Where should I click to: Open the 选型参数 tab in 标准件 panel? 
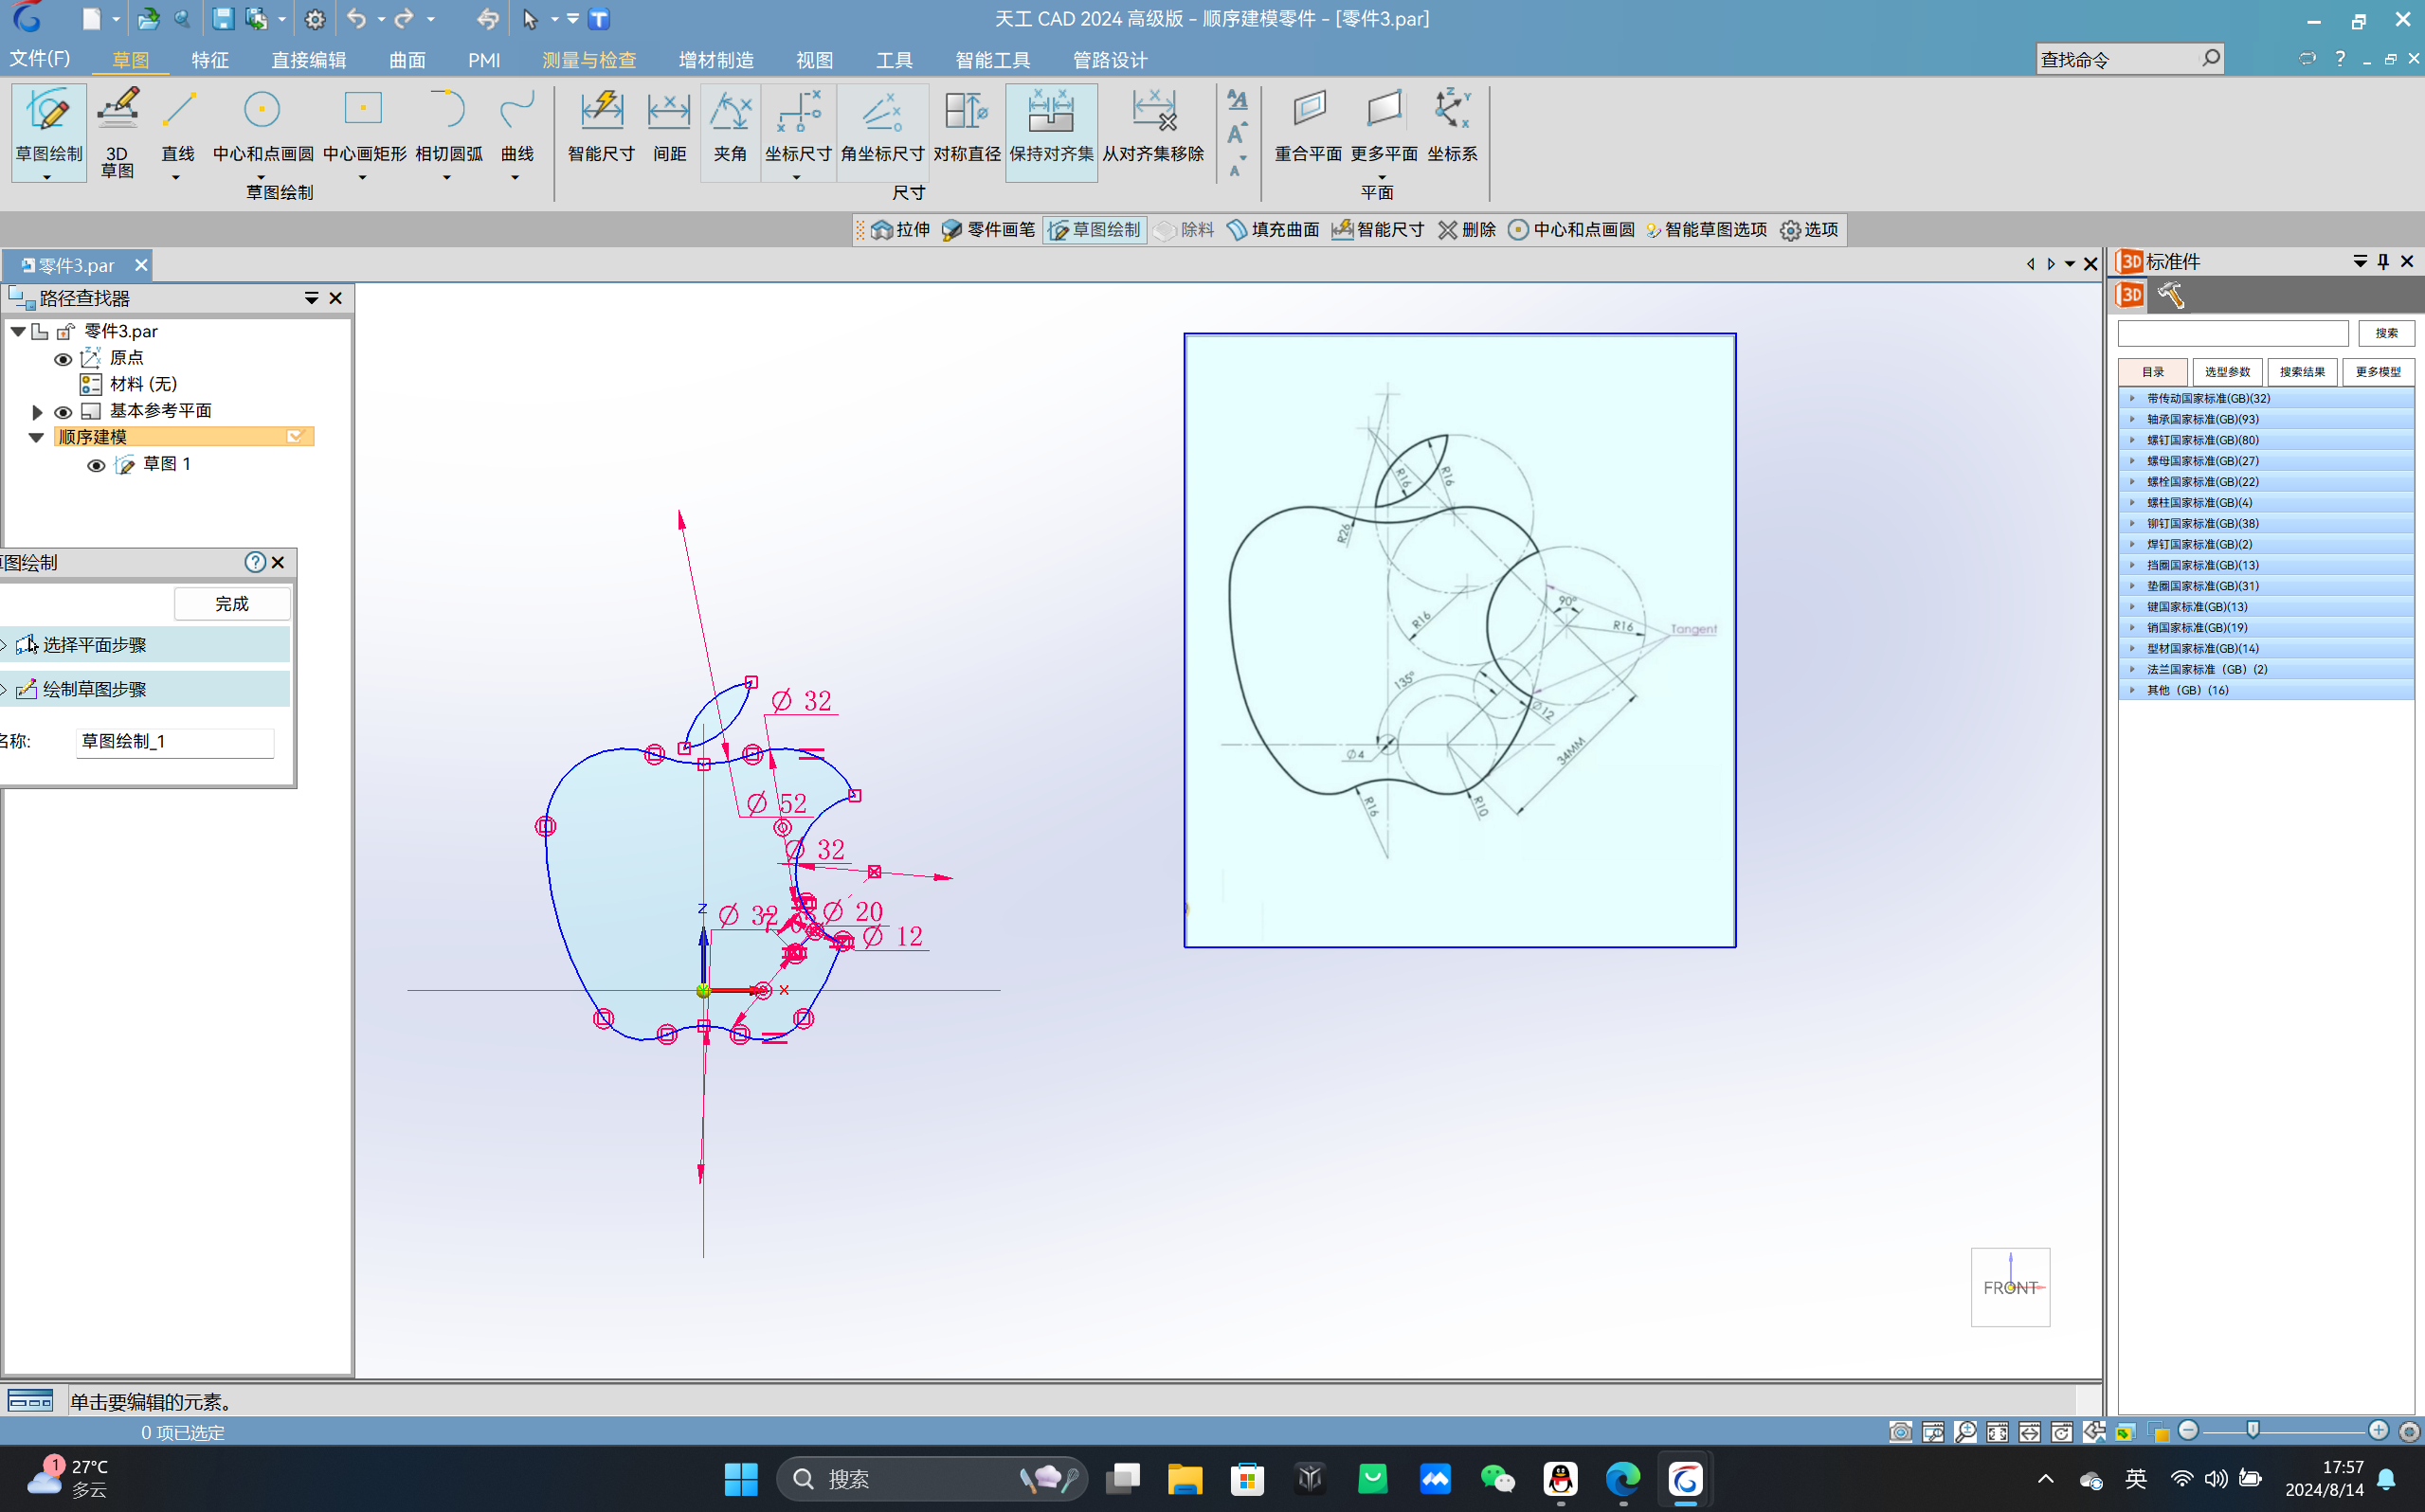click(x=2227, y=372)
